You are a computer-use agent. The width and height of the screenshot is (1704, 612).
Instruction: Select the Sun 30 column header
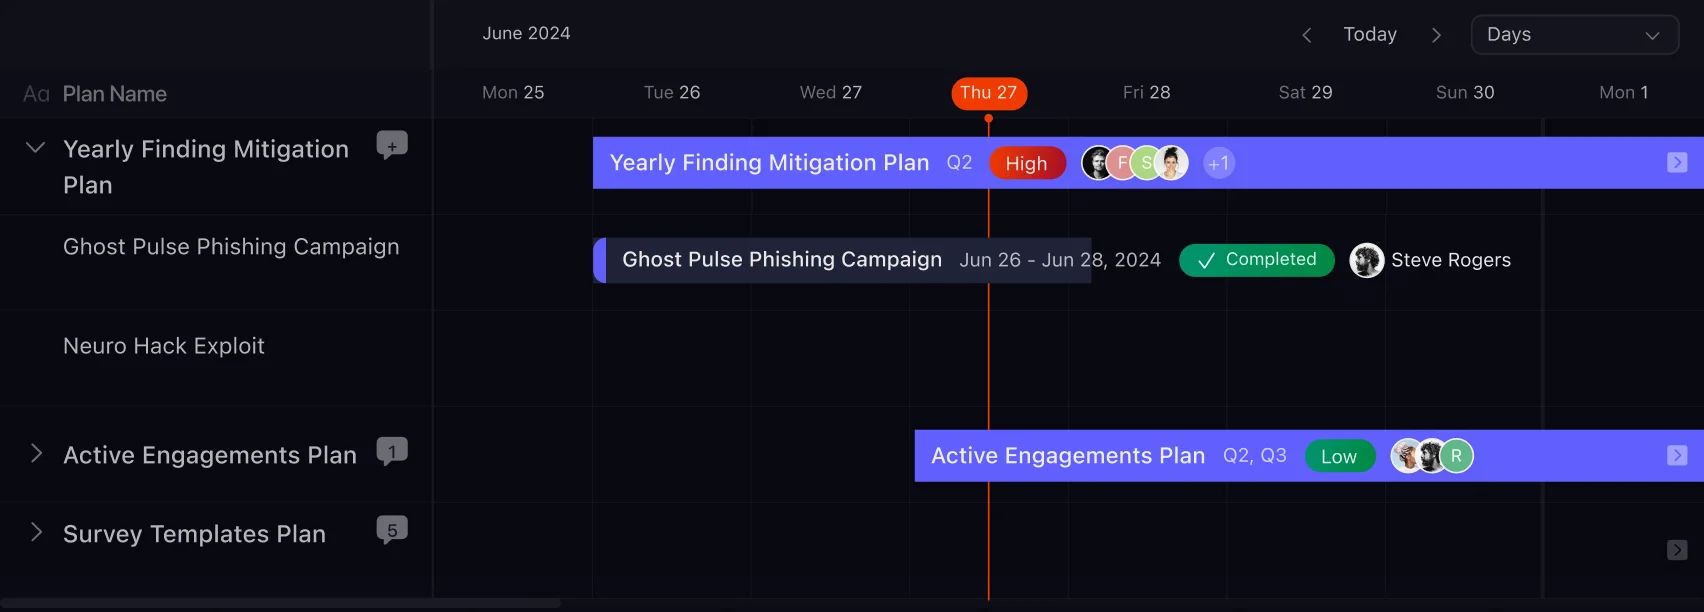coord(1465,93)
